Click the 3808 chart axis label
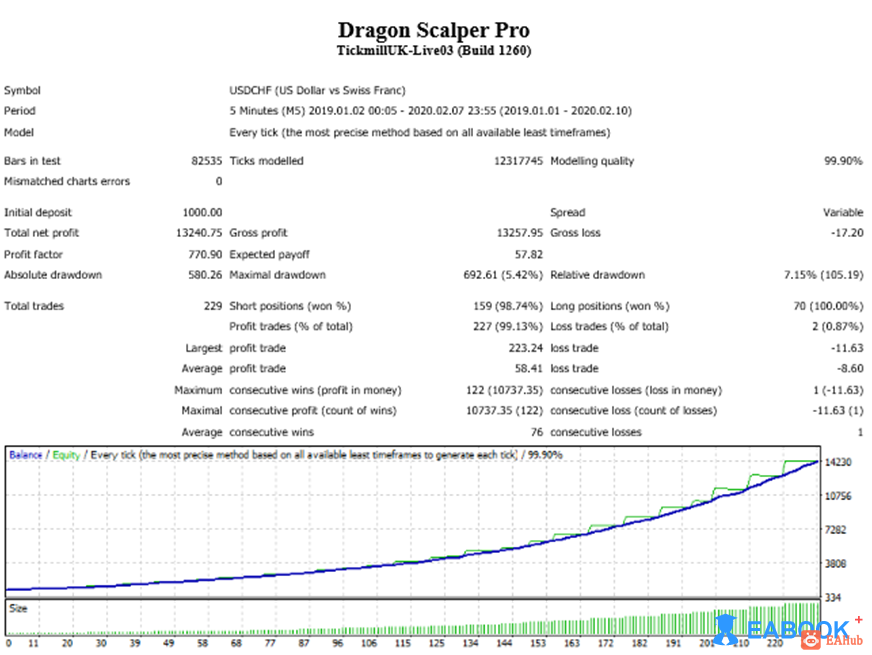This screenshot has width=872, height=655. point(835,564)
